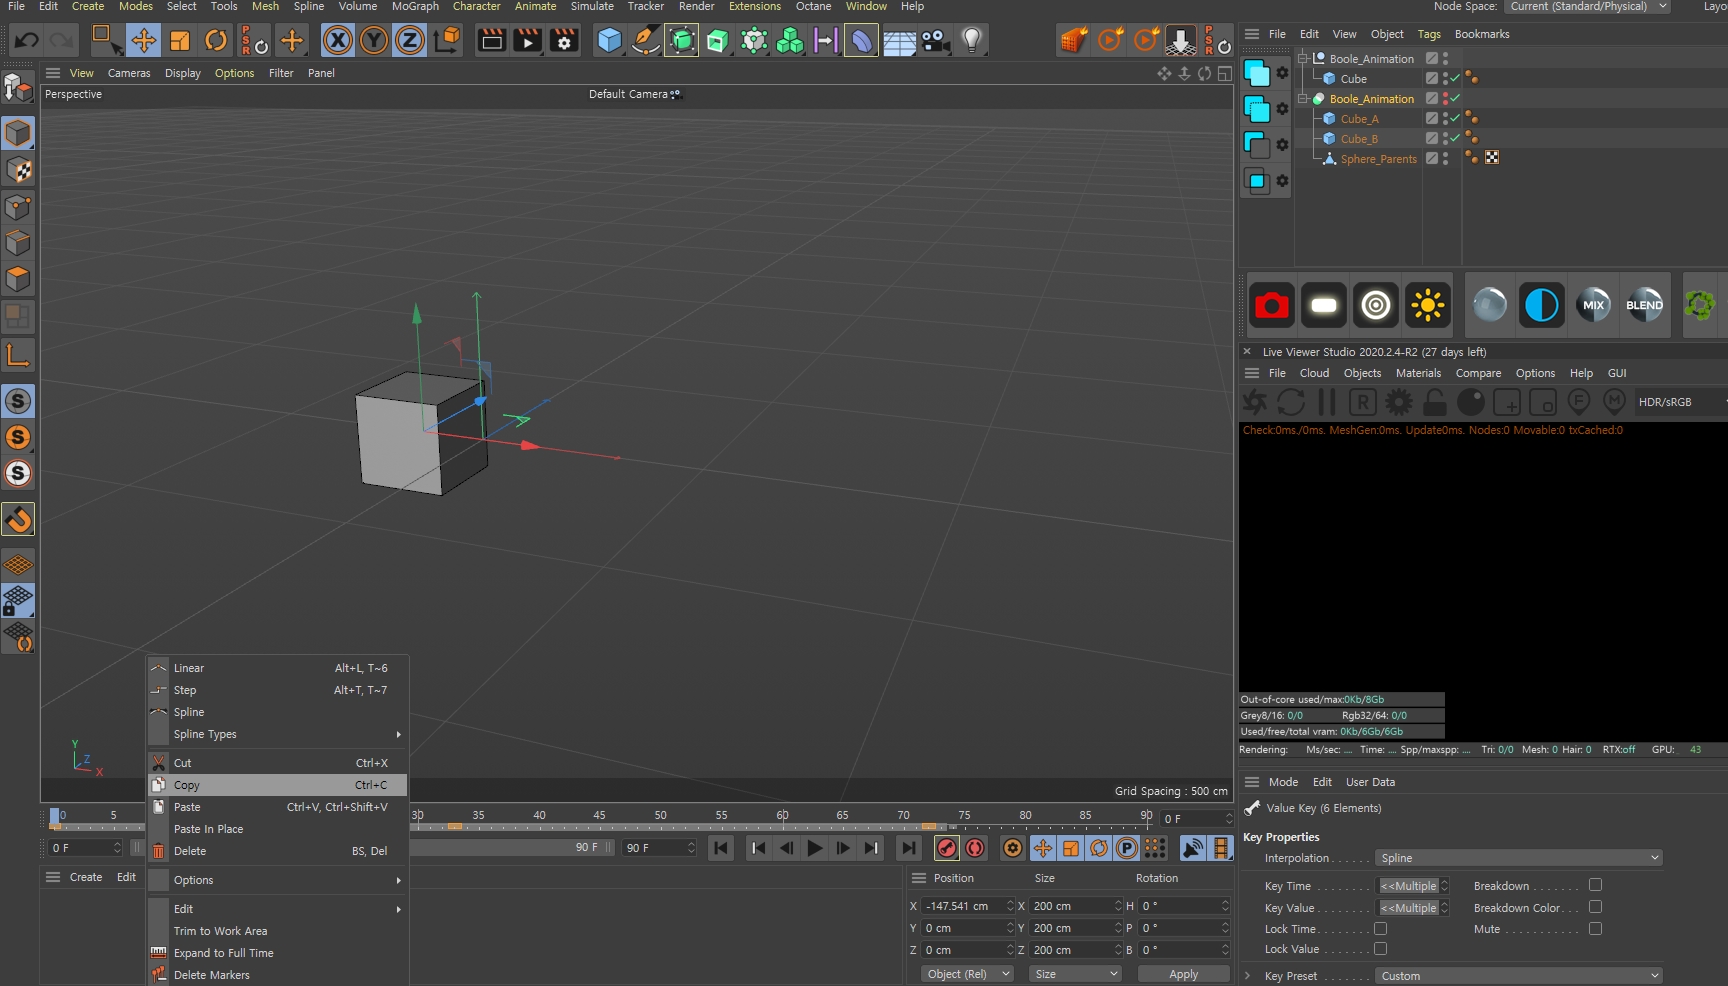Open the Object (Rel) dropdown
This screenshot has height=986, width=1728.
967,974
